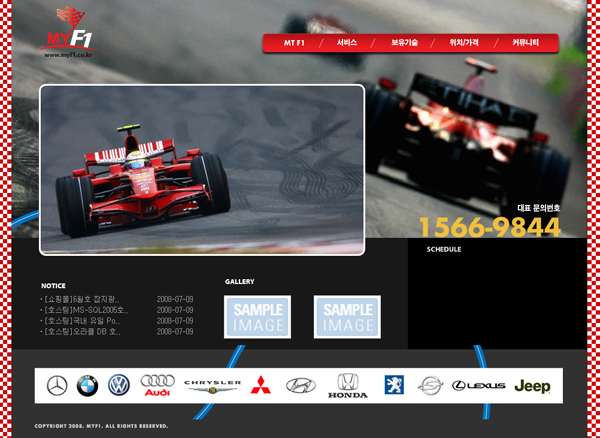Select the Lexus logo
The image size is (600, 438).
[x=478, y=386]
